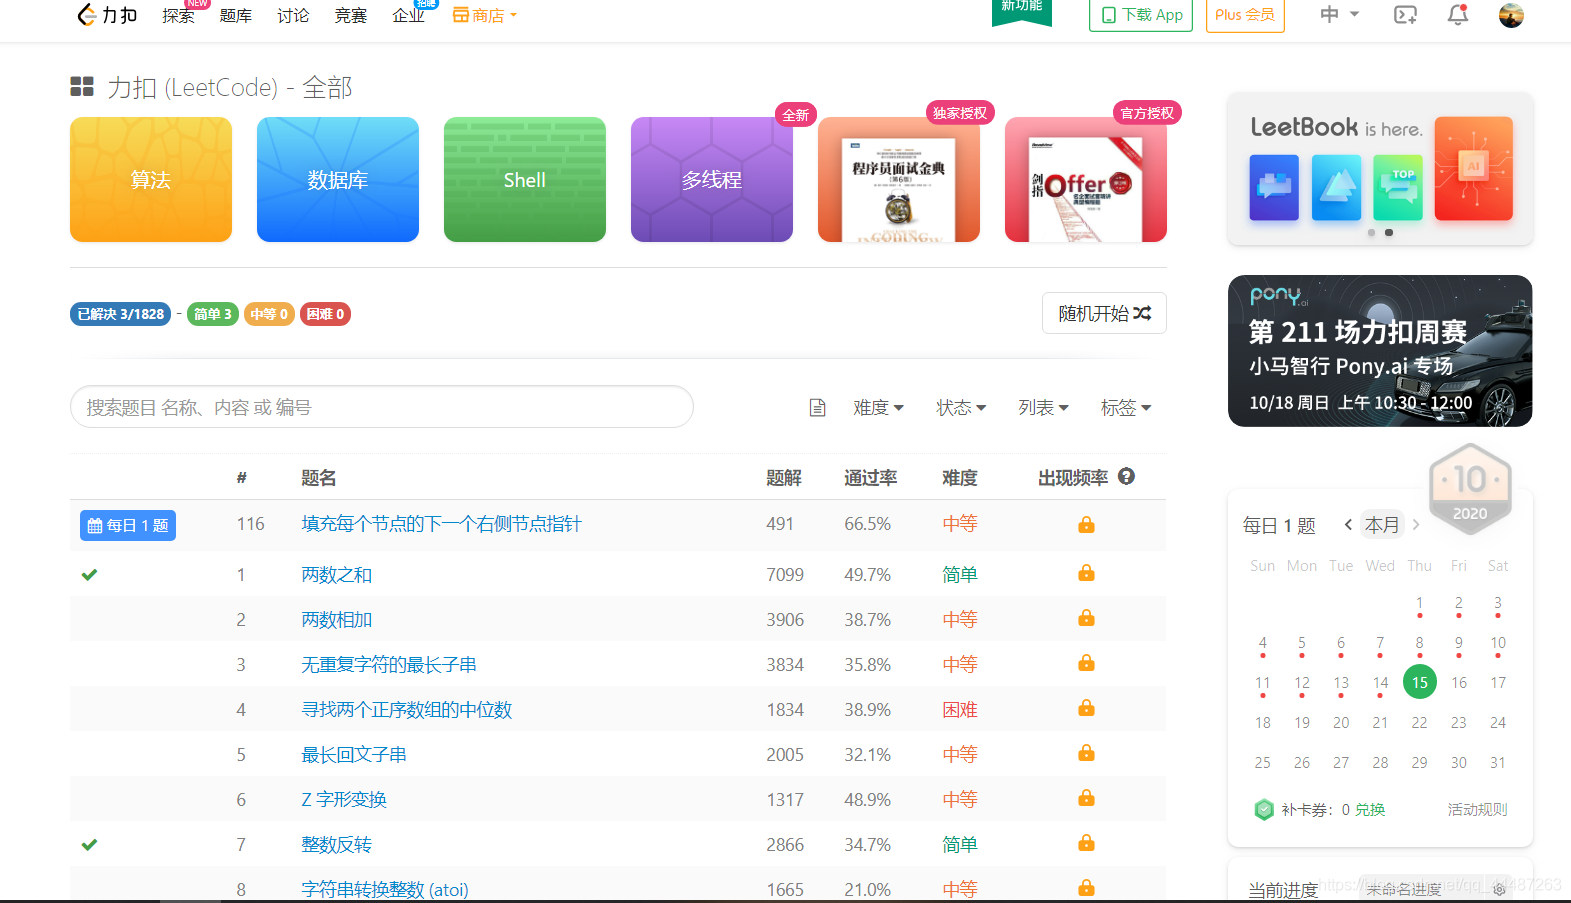Open progress settings gear icon
The width and height of the screenshot is (1571, 903).
1499,889
